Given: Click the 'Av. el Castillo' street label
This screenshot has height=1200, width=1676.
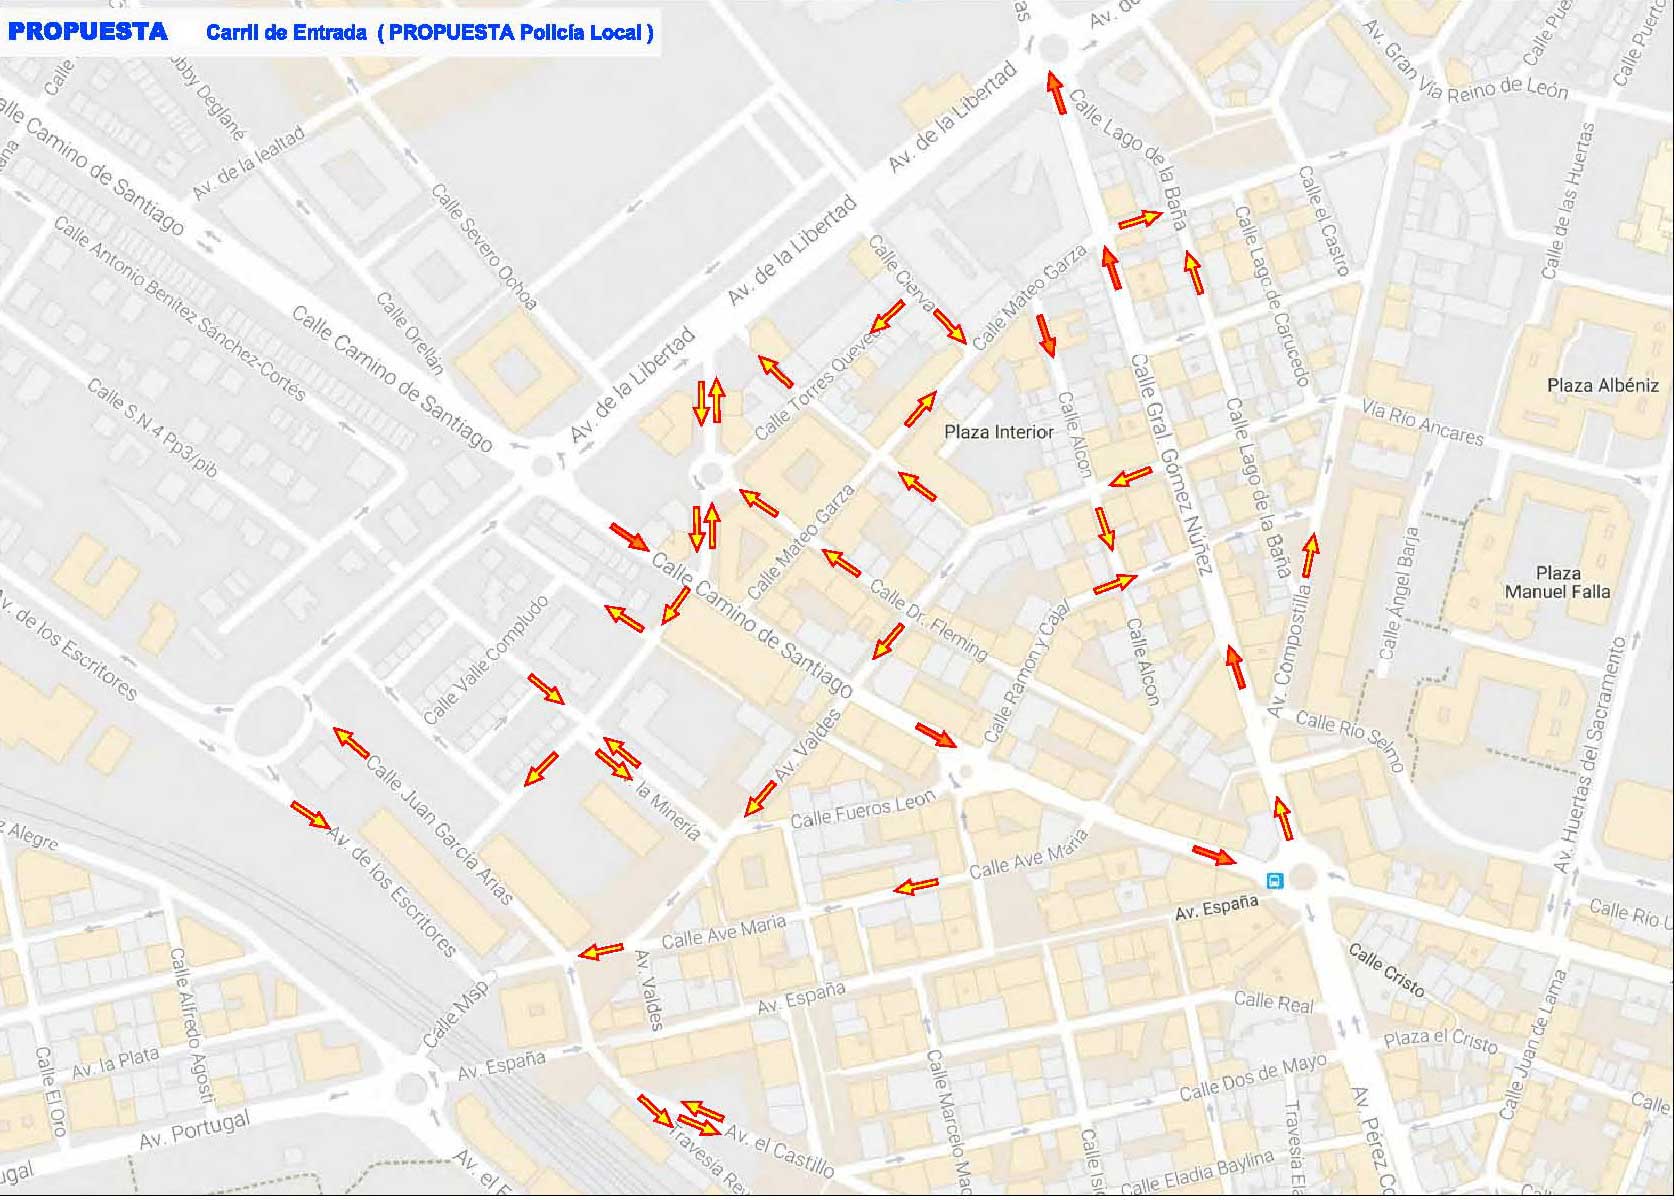Looking at the screenshot, I should point(779,1151).
